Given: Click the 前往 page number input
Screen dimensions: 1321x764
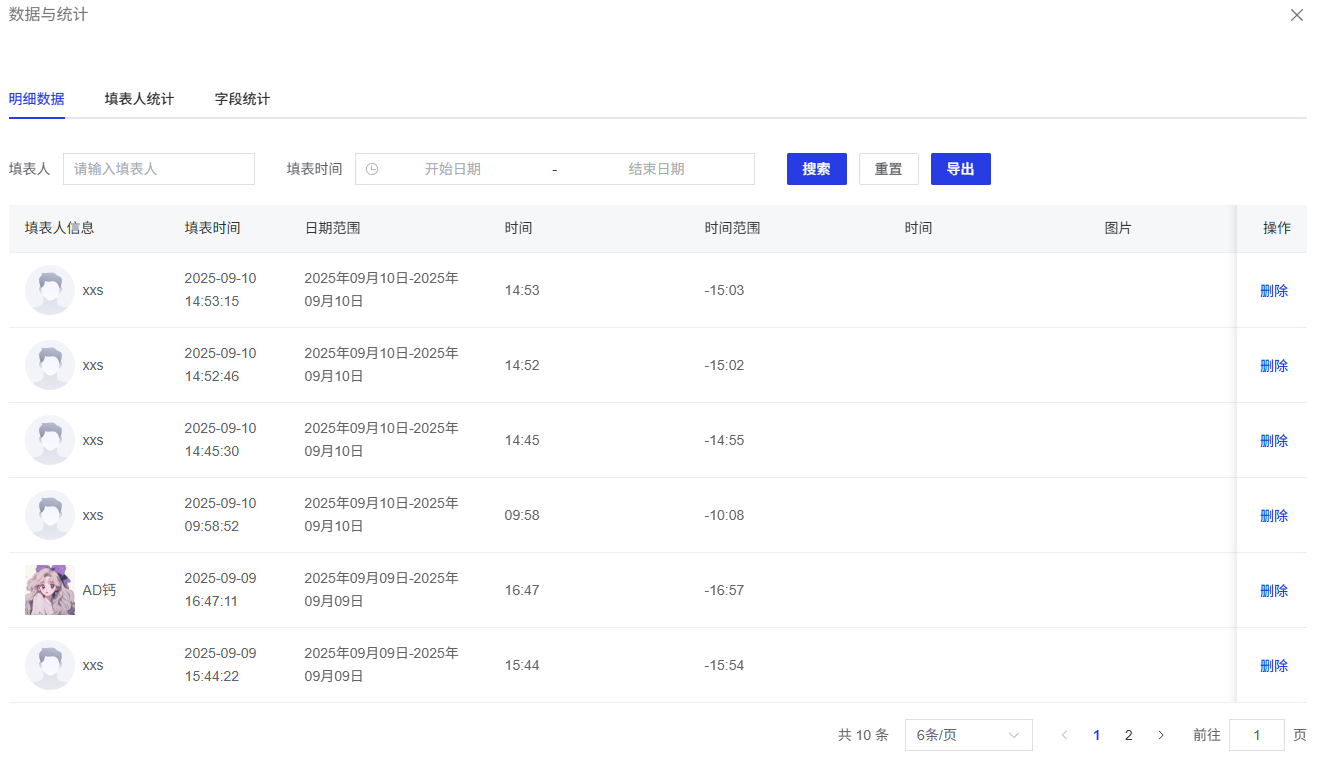Looking at the screenshot, I should 1256,735.
